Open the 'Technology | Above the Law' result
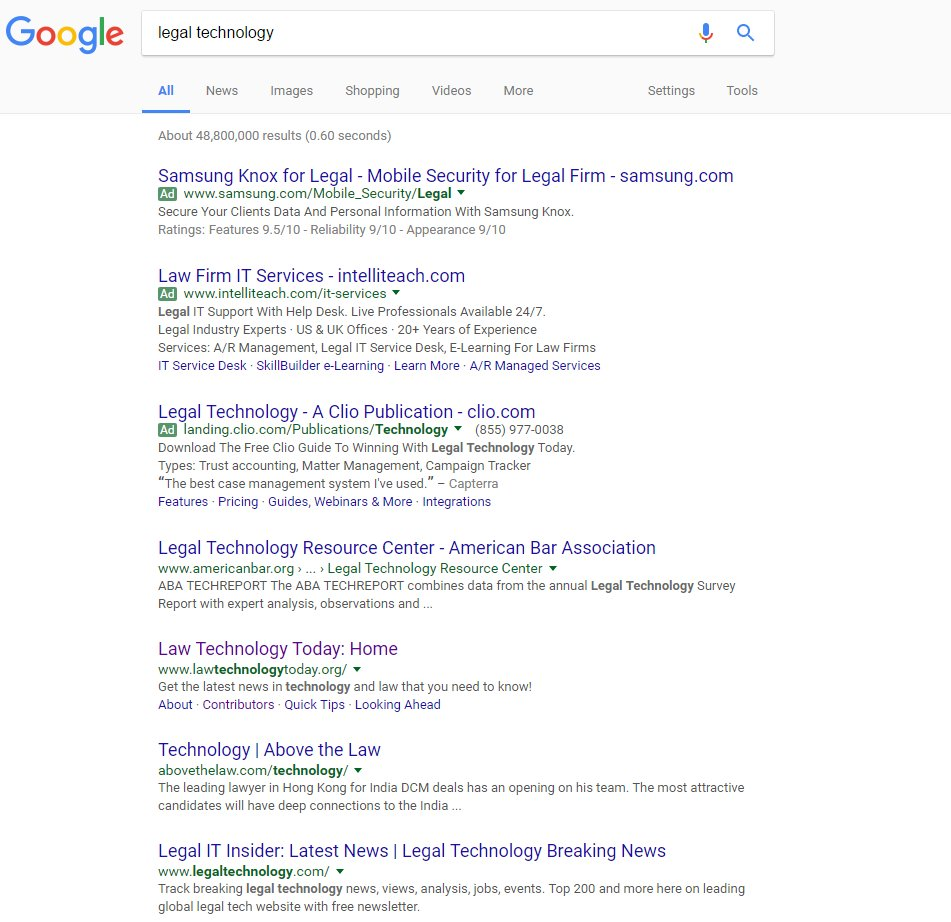This screenshot has width=951, height=922. click(269, 750)
